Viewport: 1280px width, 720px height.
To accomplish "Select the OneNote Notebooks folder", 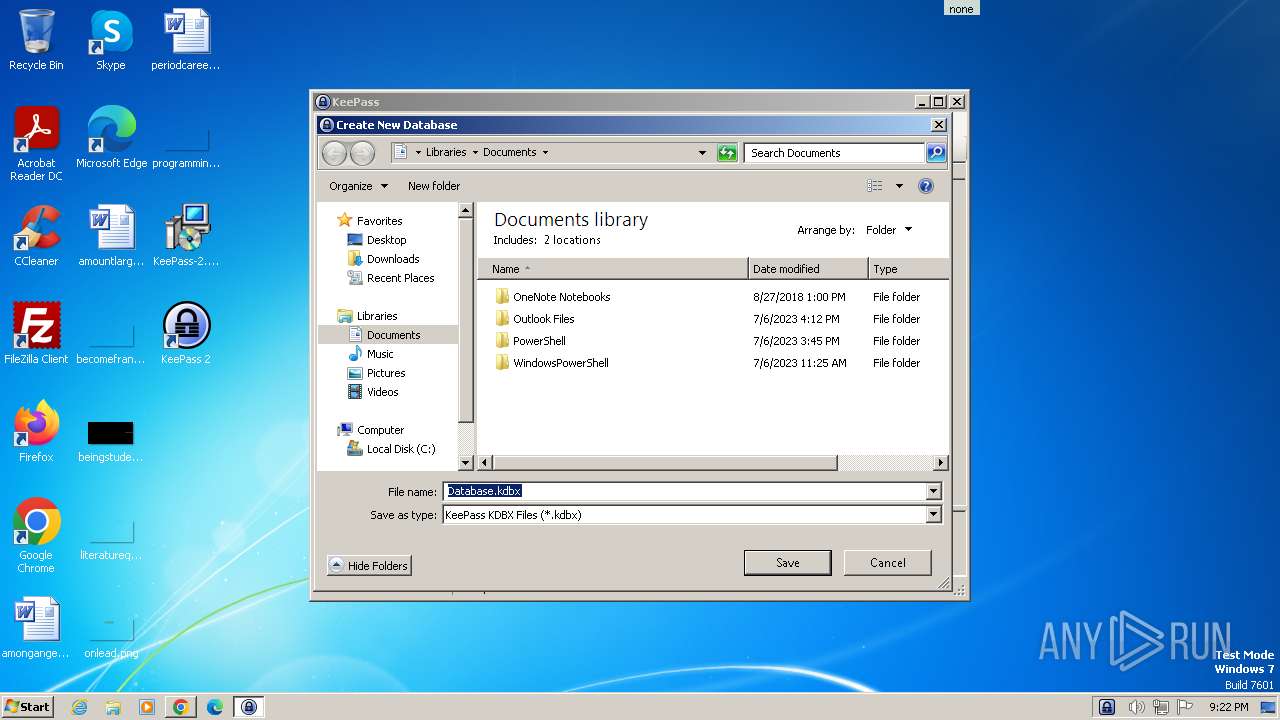I will click(x=561, y=297).
